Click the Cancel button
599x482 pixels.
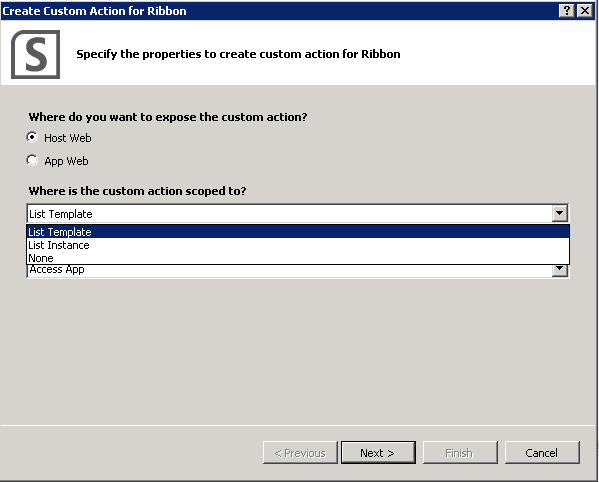[542, 453]
